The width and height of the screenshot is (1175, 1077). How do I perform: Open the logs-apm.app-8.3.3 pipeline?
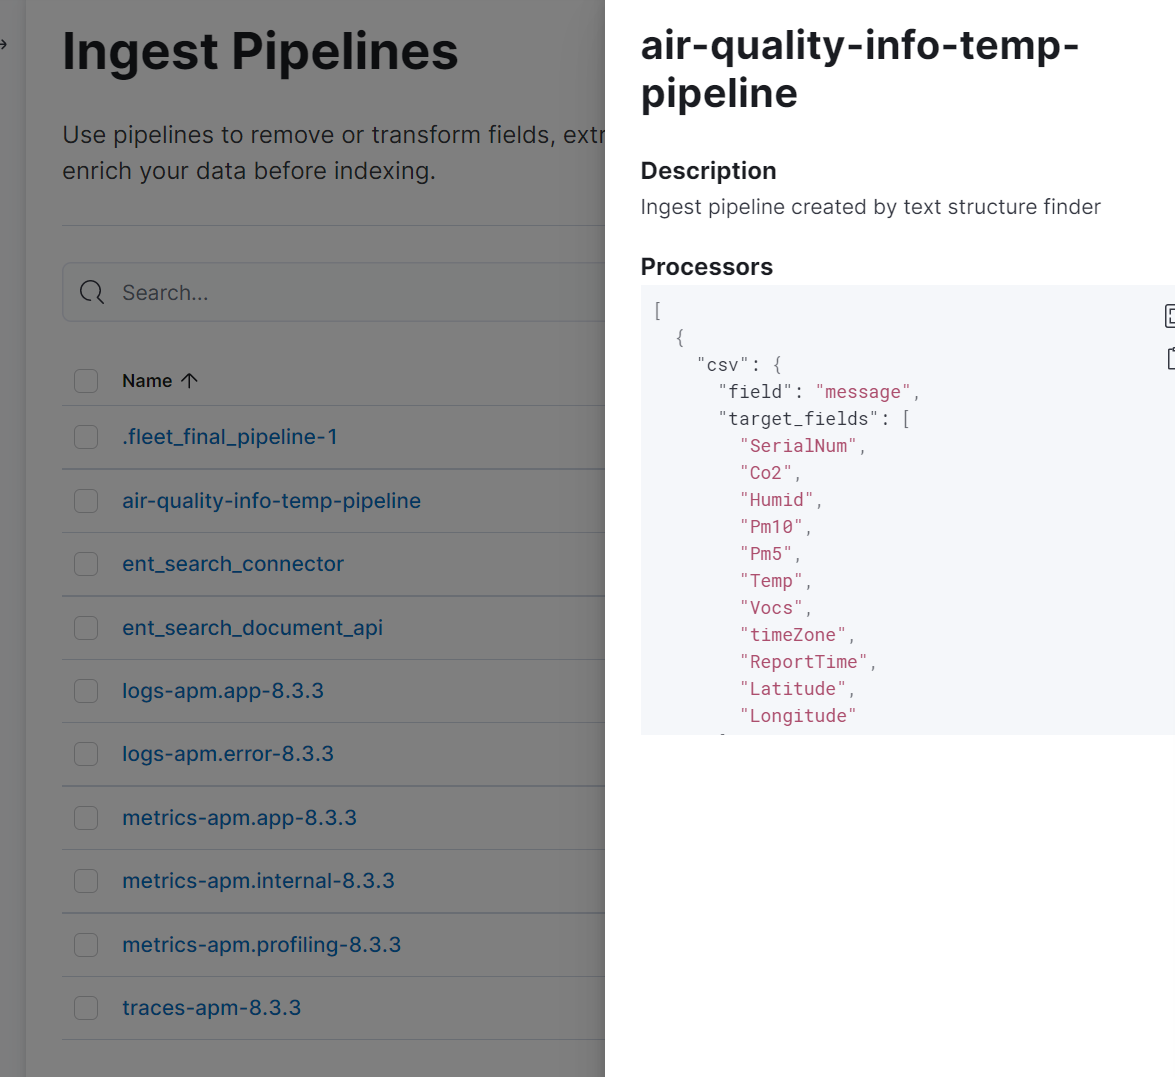point(223,690)
